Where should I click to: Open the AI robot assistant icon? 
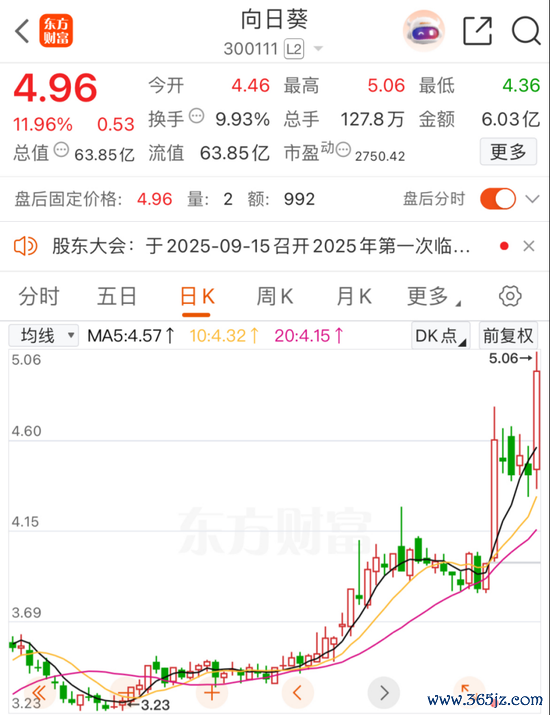[x=424, y=31]
